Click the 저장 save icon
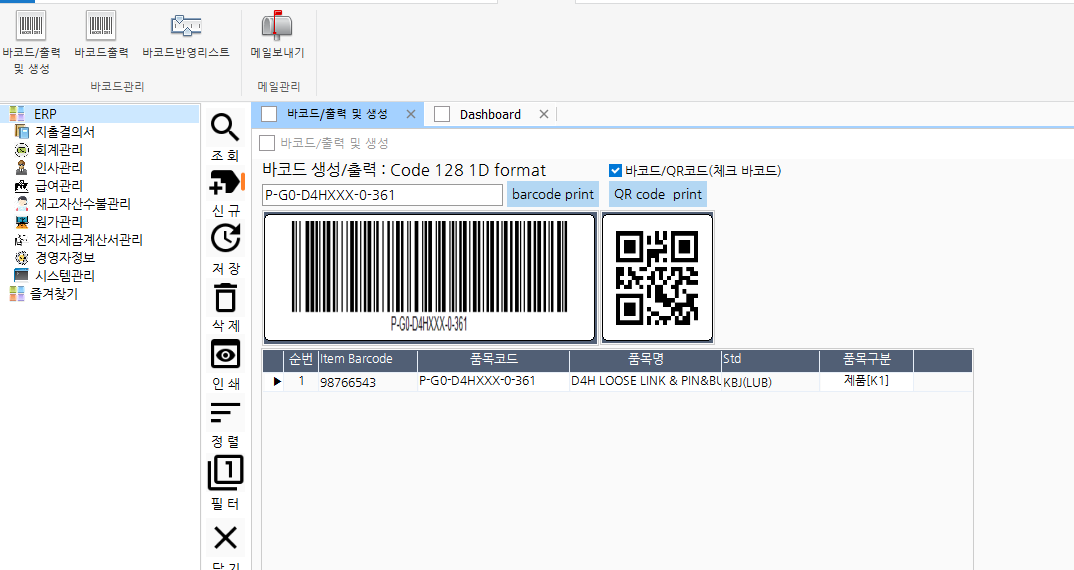Image resolution: width=1074 pixels, height=570 pixels. pos(225,238)
